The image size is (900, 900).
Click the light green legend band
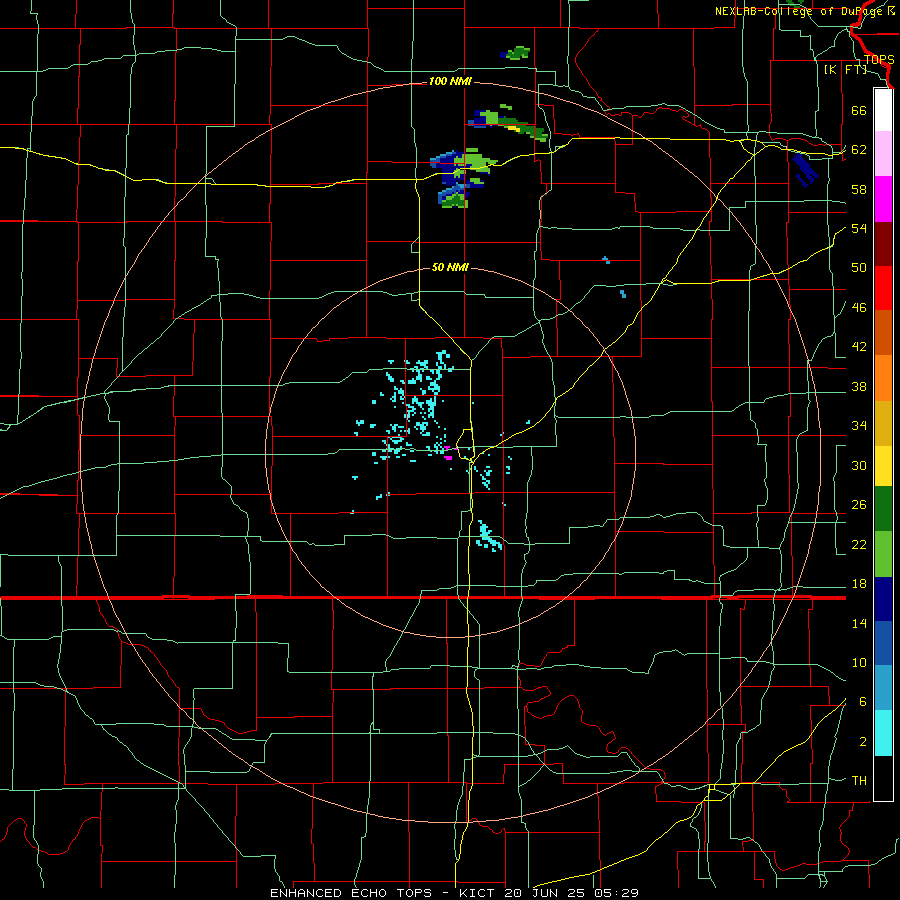pyautogui.click(x=883, y=554)
